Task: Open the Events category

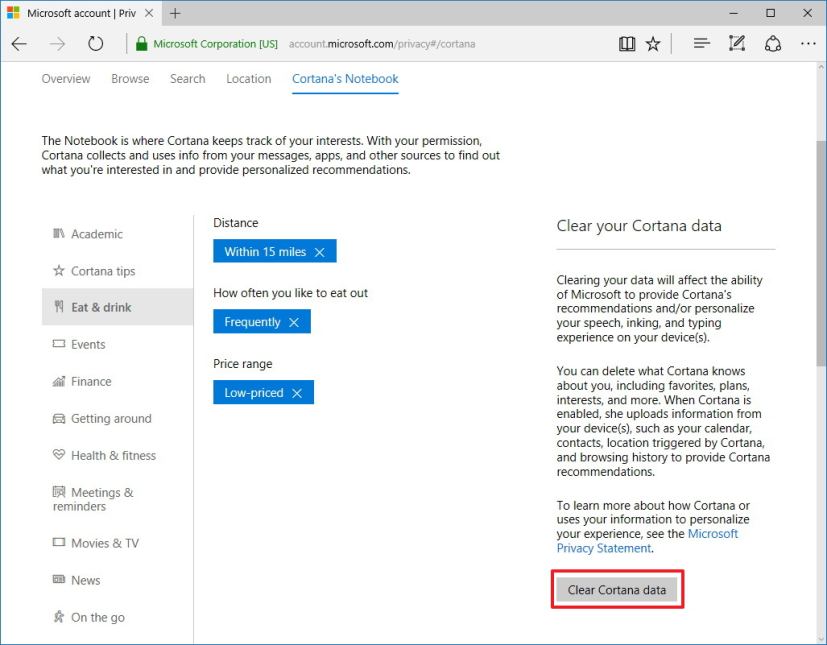Action: tap(117, 344)
